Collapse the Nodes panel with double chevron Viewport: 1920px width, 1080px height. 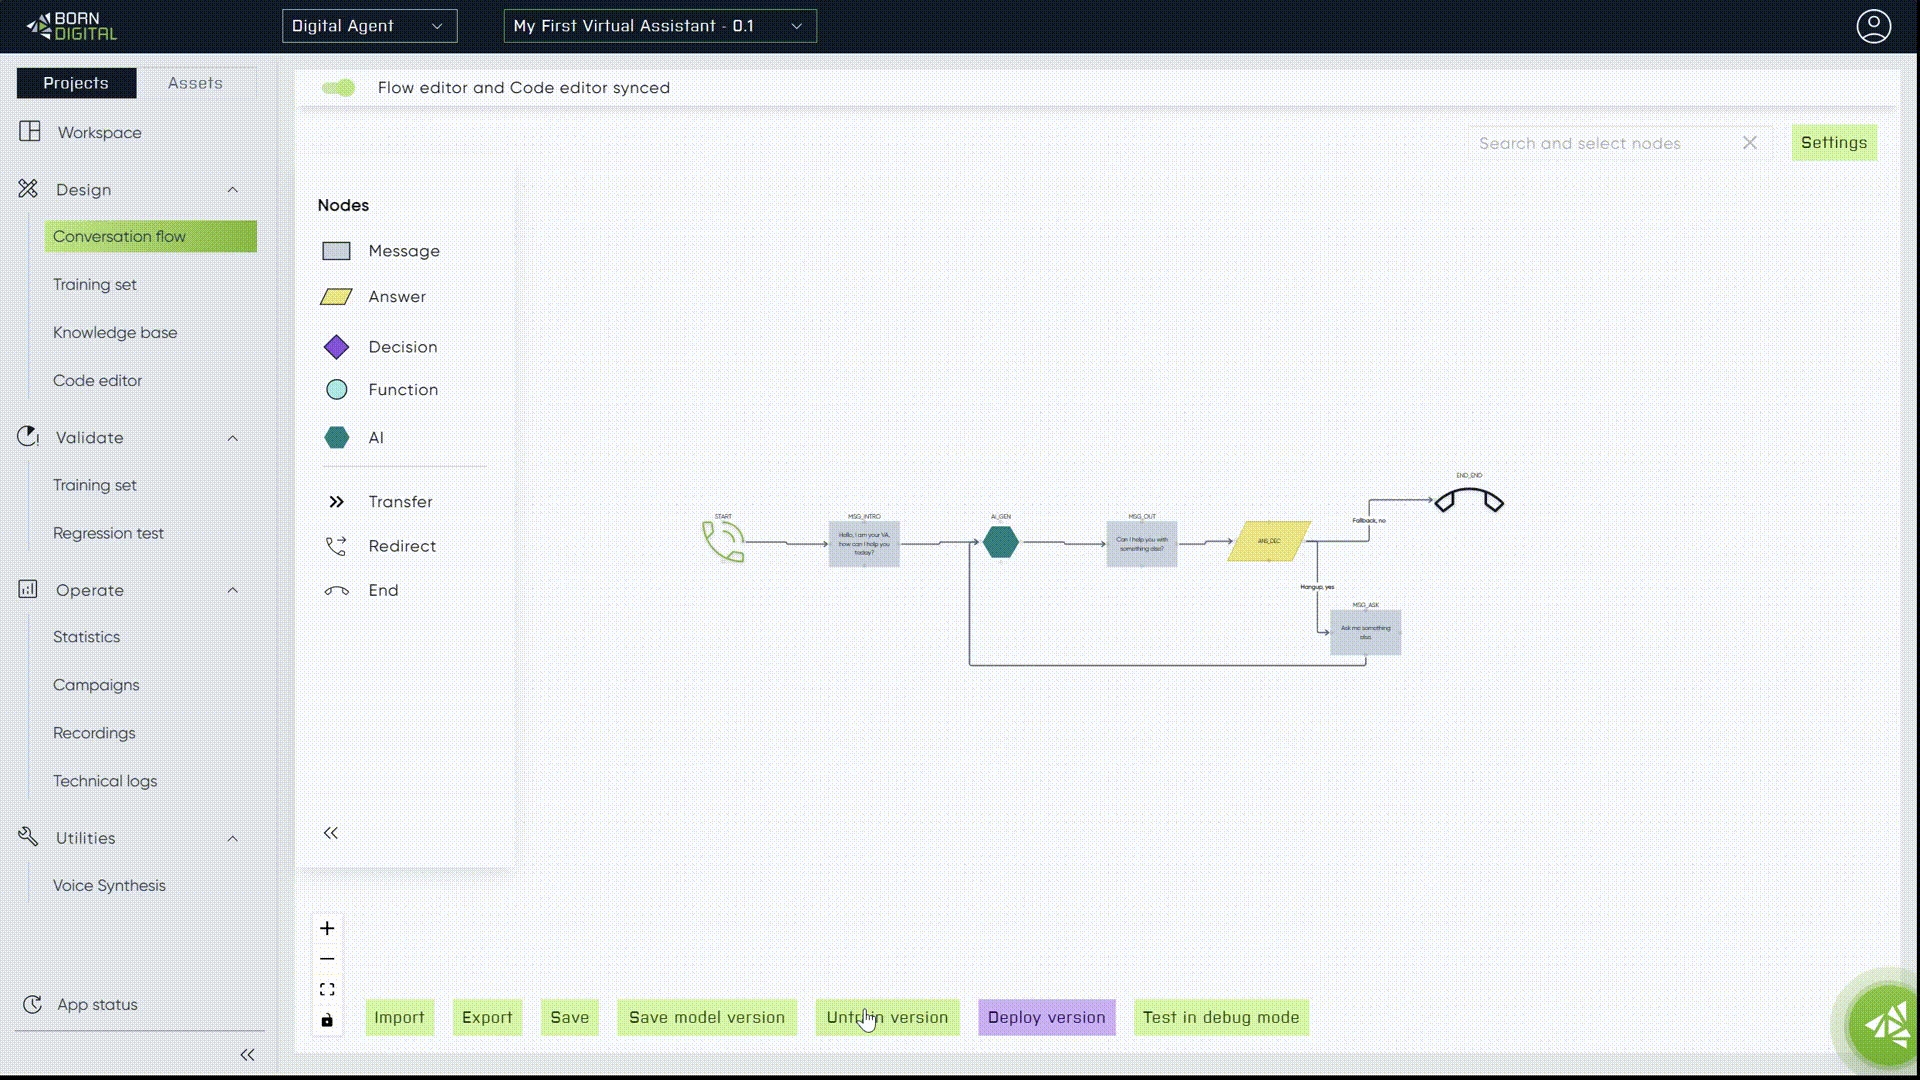point(331,833)
